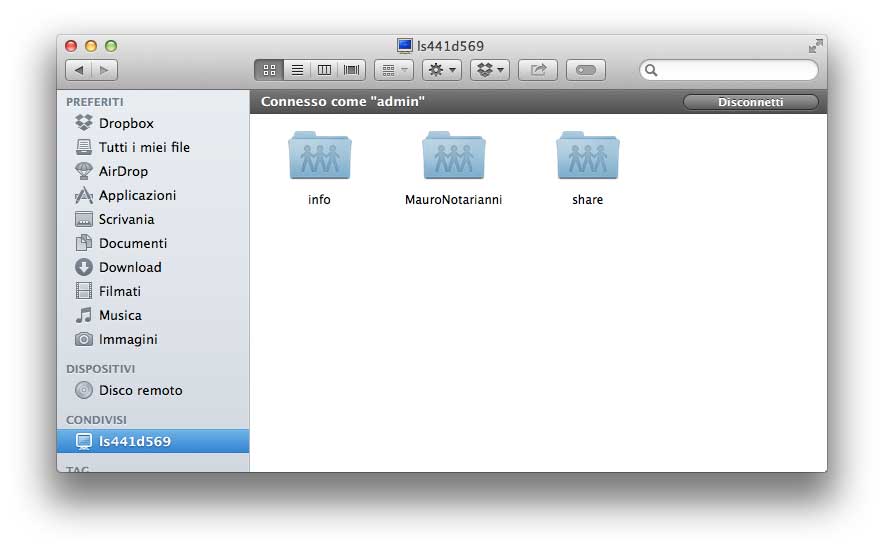Click the Immagini camera icon

coord(84,339)
